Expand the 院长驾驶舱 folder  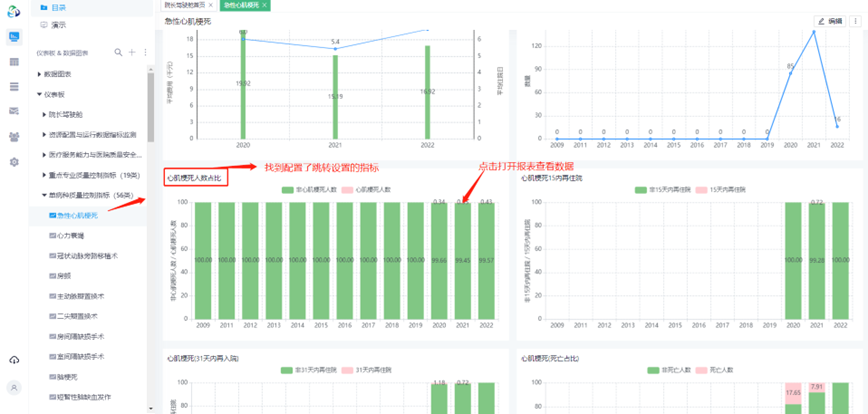coord(45,115)
